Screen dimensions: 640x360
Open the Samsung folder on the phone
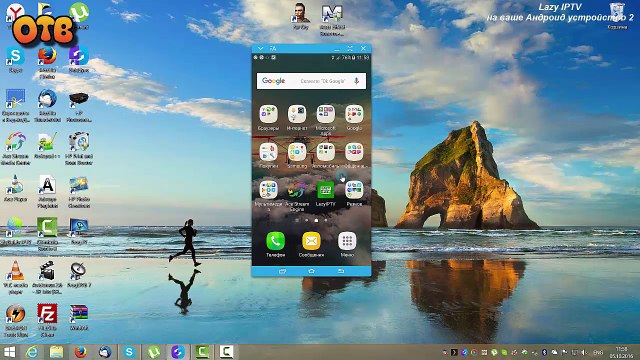point(297,152)
